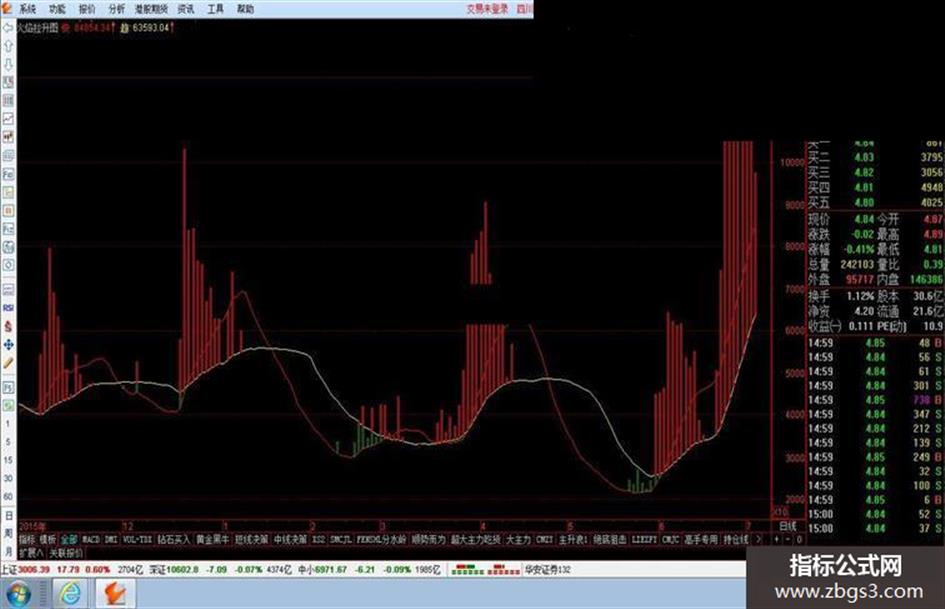945x609 pixels.
Task: Open the 功能 menu
Action: pos(57,8)
